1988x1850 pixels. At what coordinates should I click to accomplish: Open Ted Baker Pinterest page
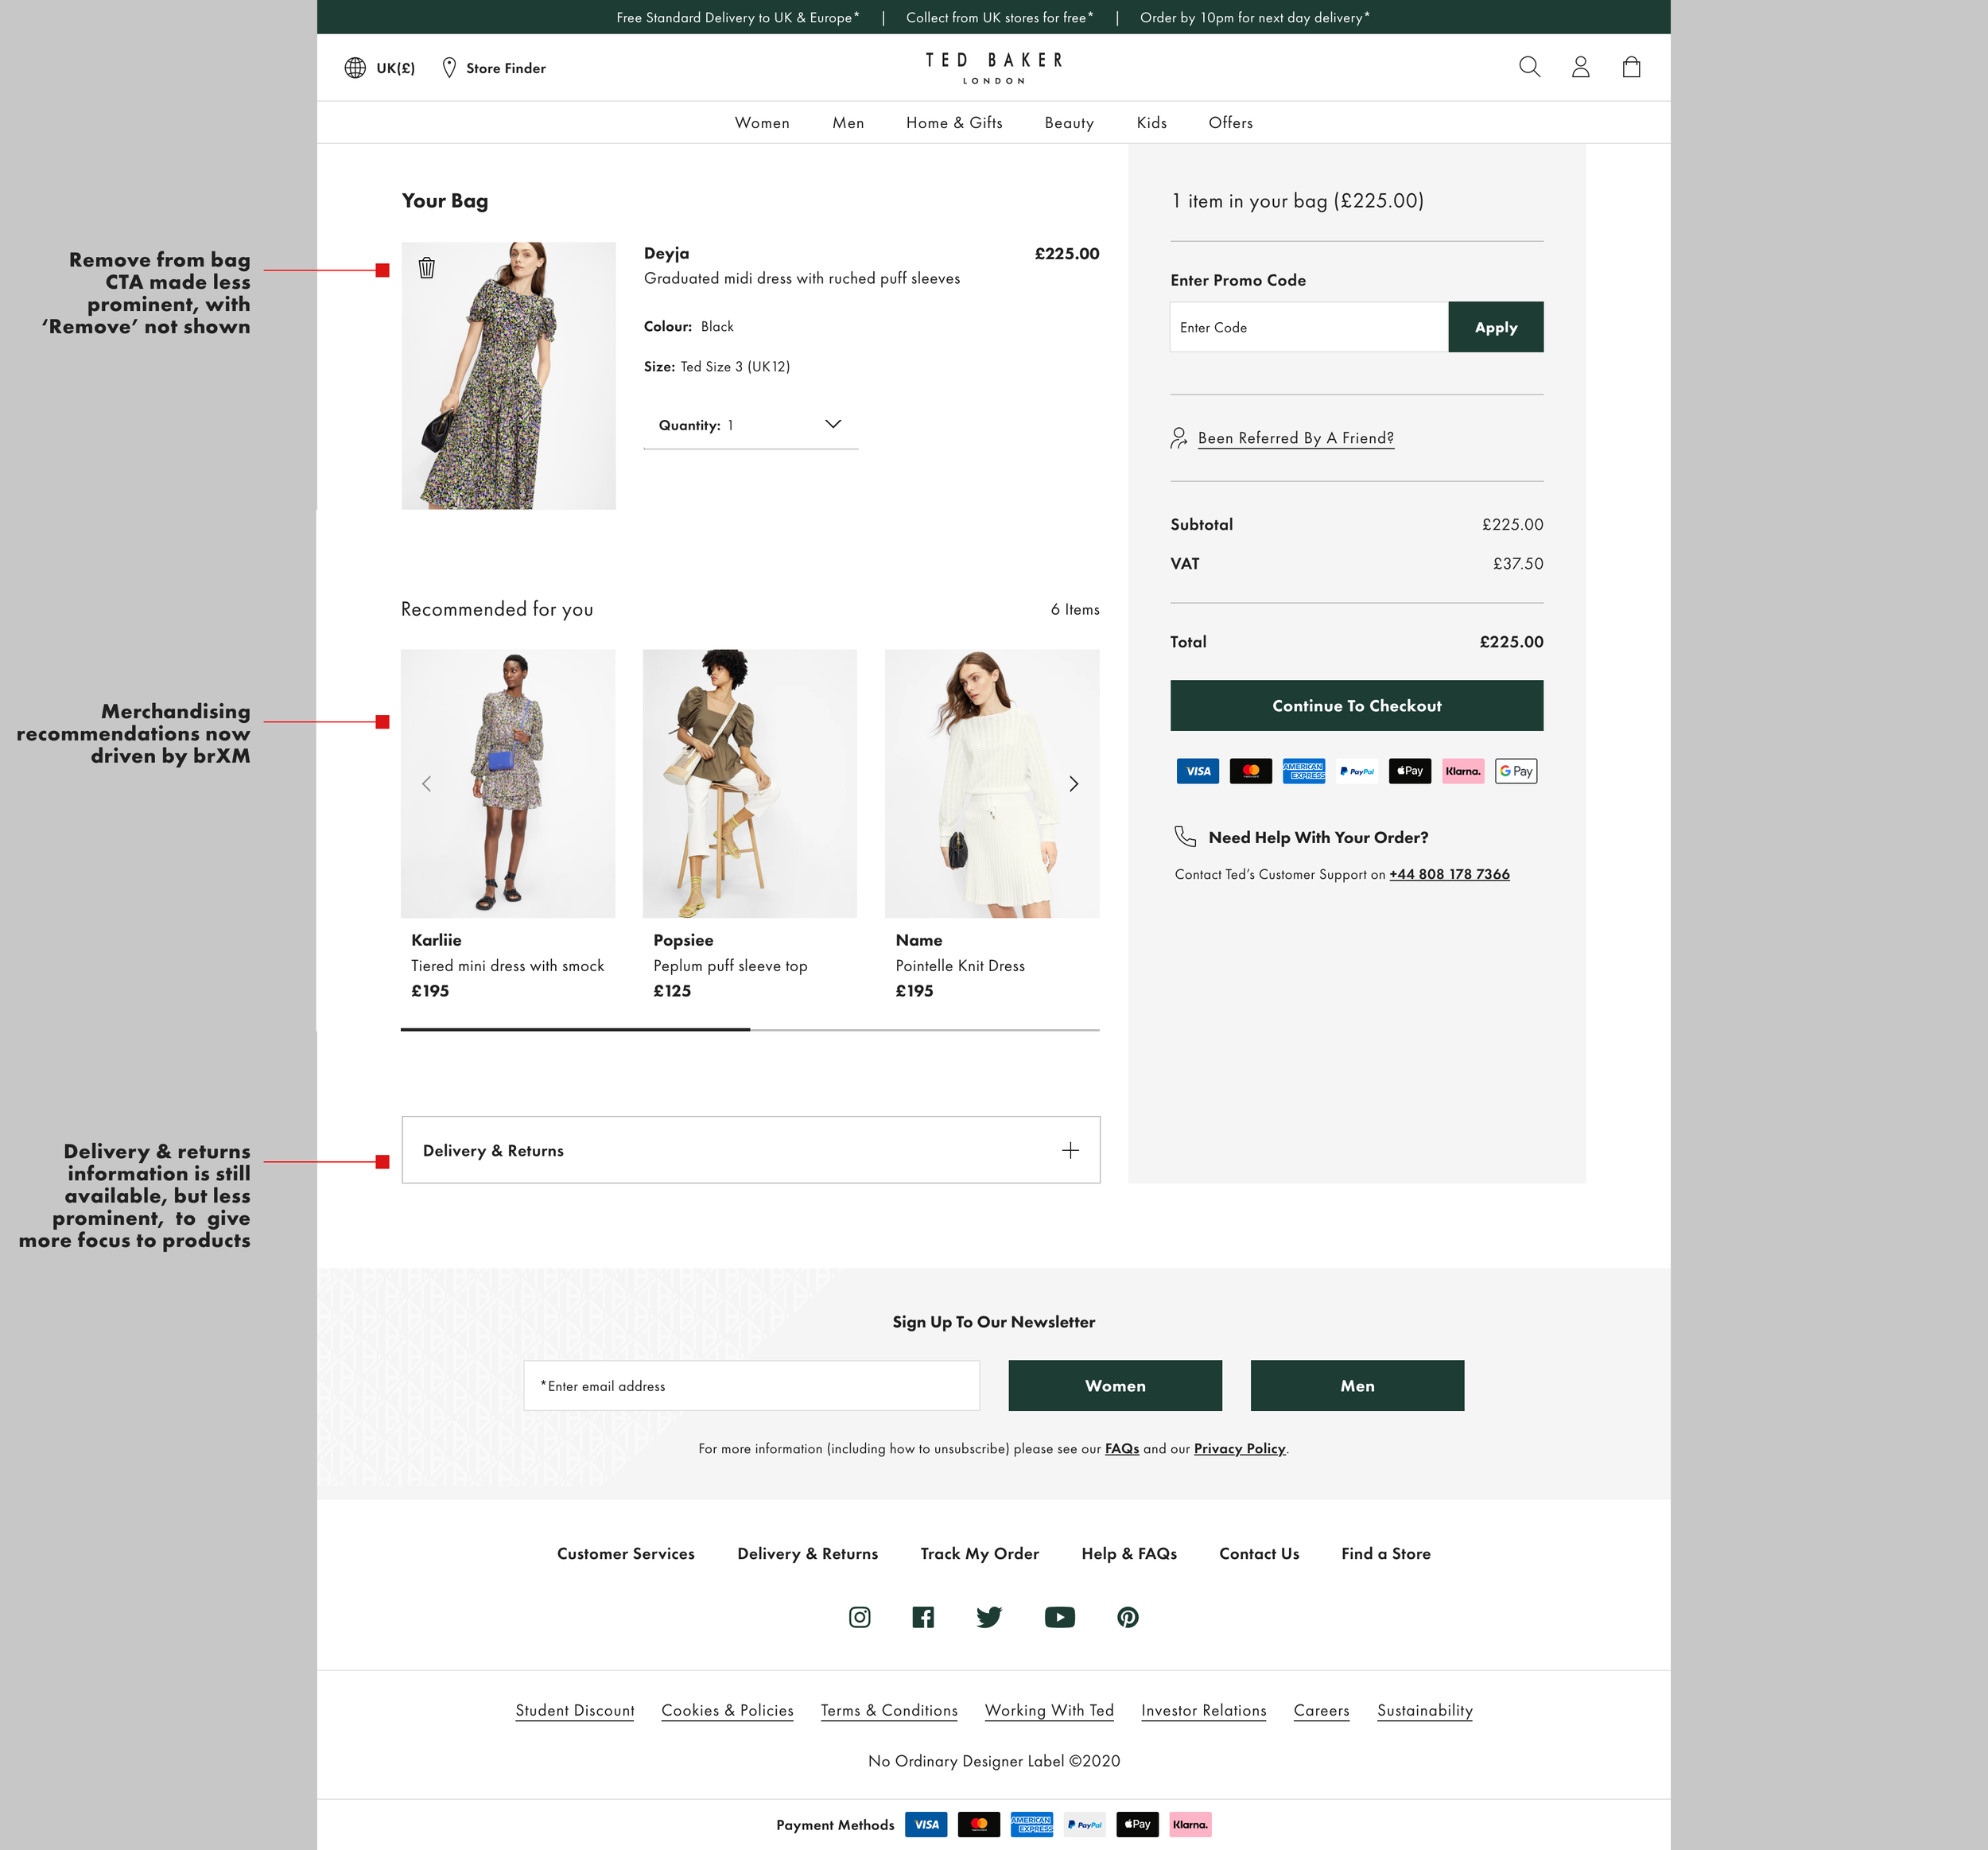[x=1128, y=1617]
